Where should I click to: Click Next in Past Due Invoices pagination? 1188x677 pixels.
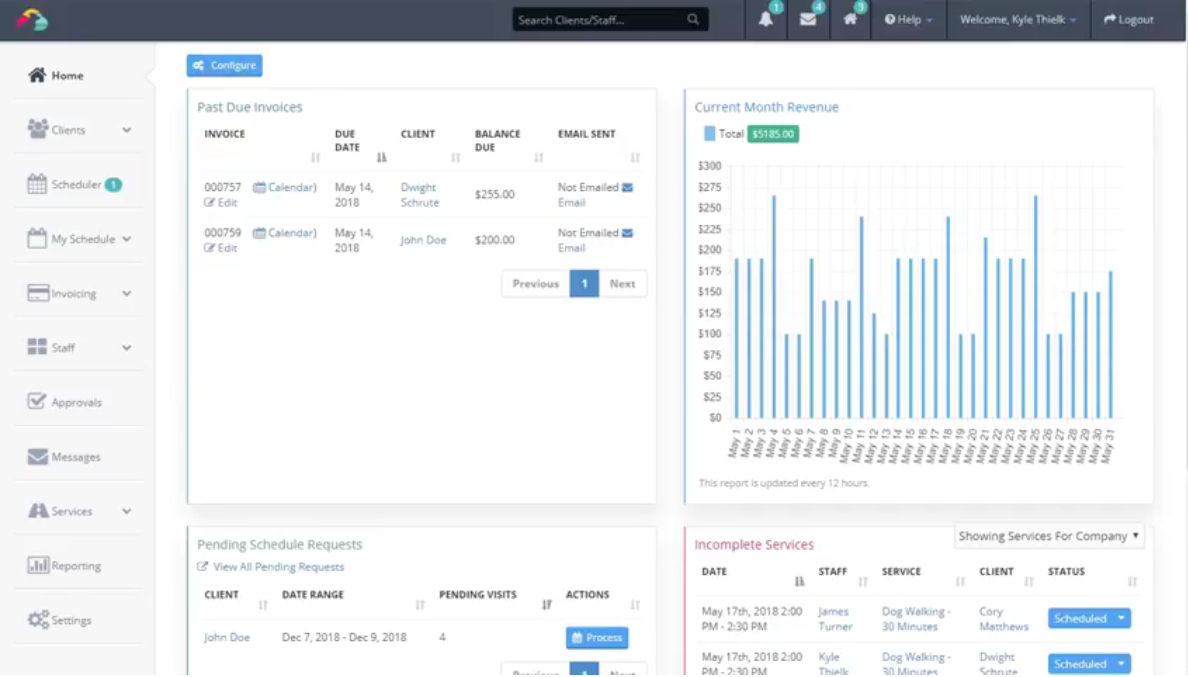click(622, 284)
